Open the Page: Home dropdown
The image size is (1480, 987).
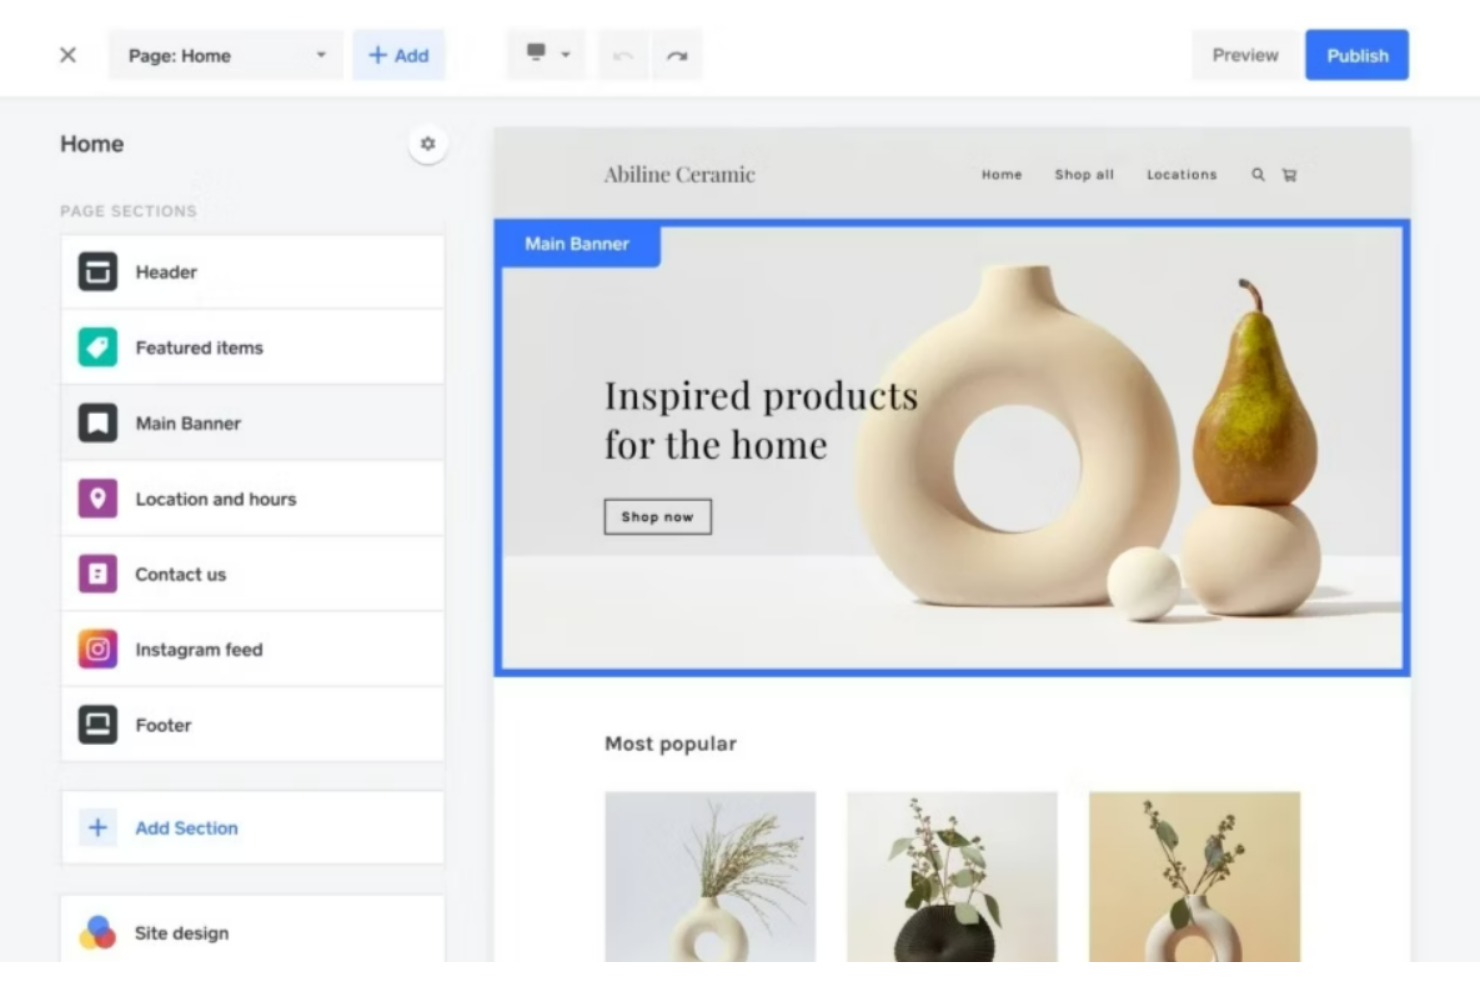pyautogui.click(x=225, y=55)
